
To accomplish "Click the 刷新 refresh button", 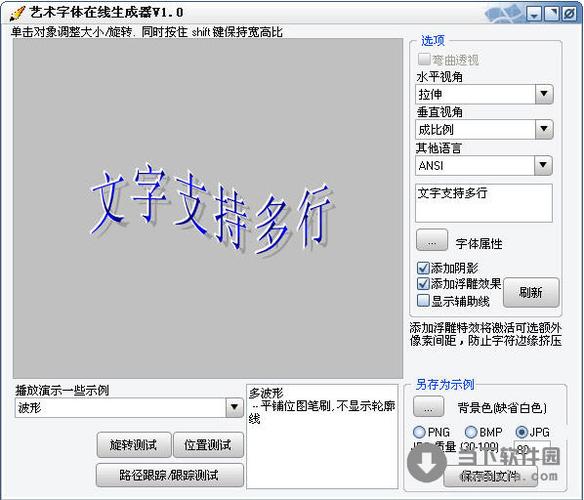I will (x=531, y=292).
